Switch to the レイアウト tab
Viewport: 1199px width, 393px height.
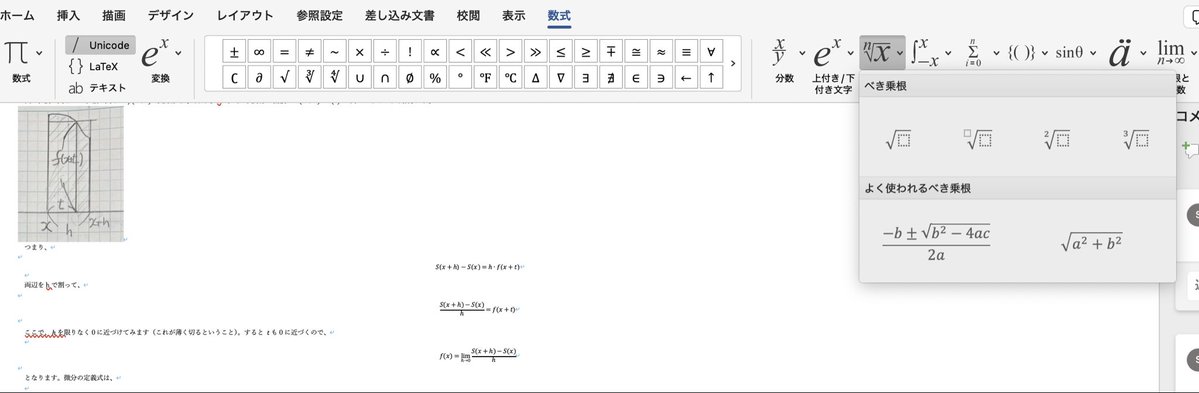point(245,15)
